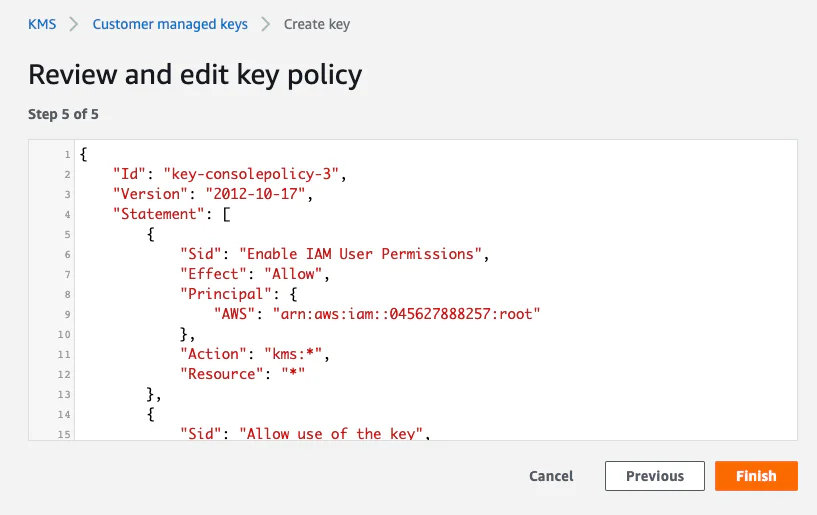
Task: Finish creating the key
Action: [756, 476]
